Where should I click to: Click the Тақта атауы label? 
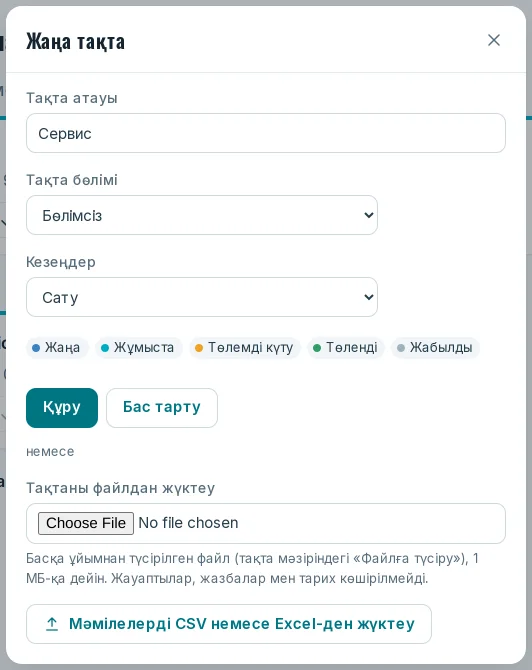click(x=72, y=98)
